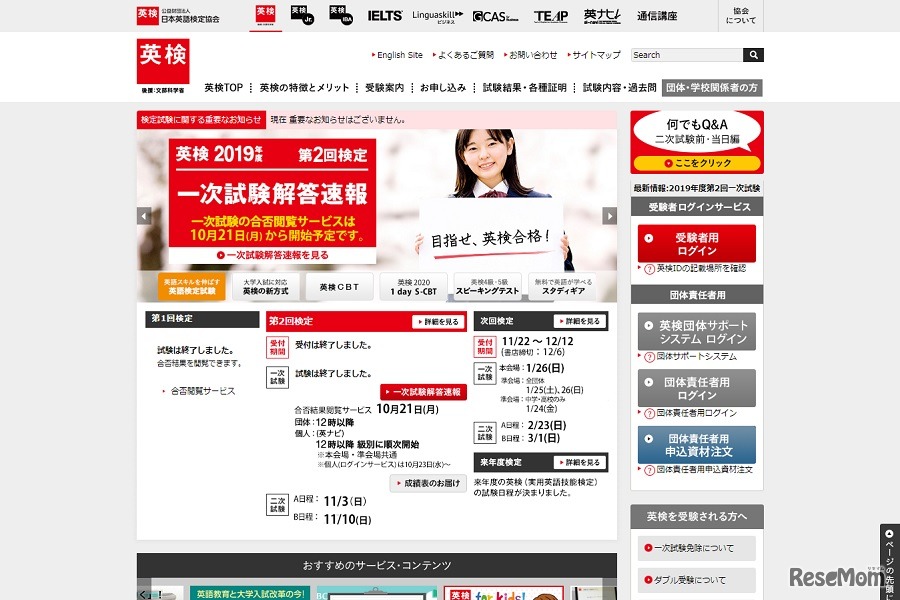
Task: Open 合否閲覧サービス link under 第1回検定
Action: pyautogui.click(x=203, y=391)
